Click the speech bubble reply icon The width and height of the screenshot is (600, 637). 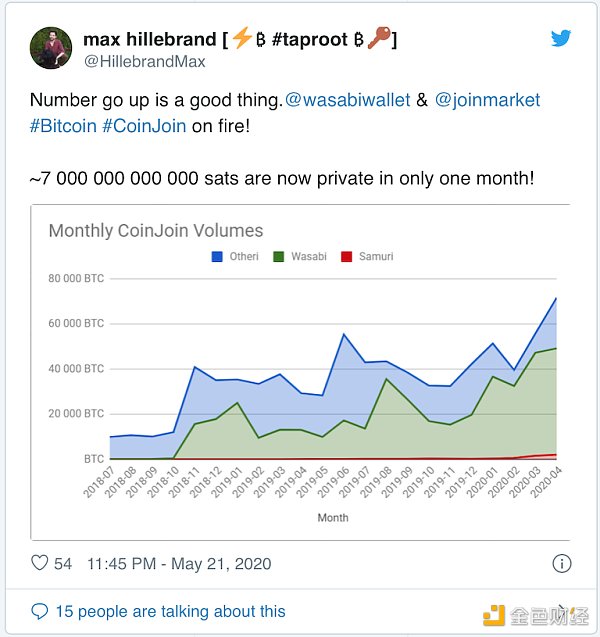40,611
